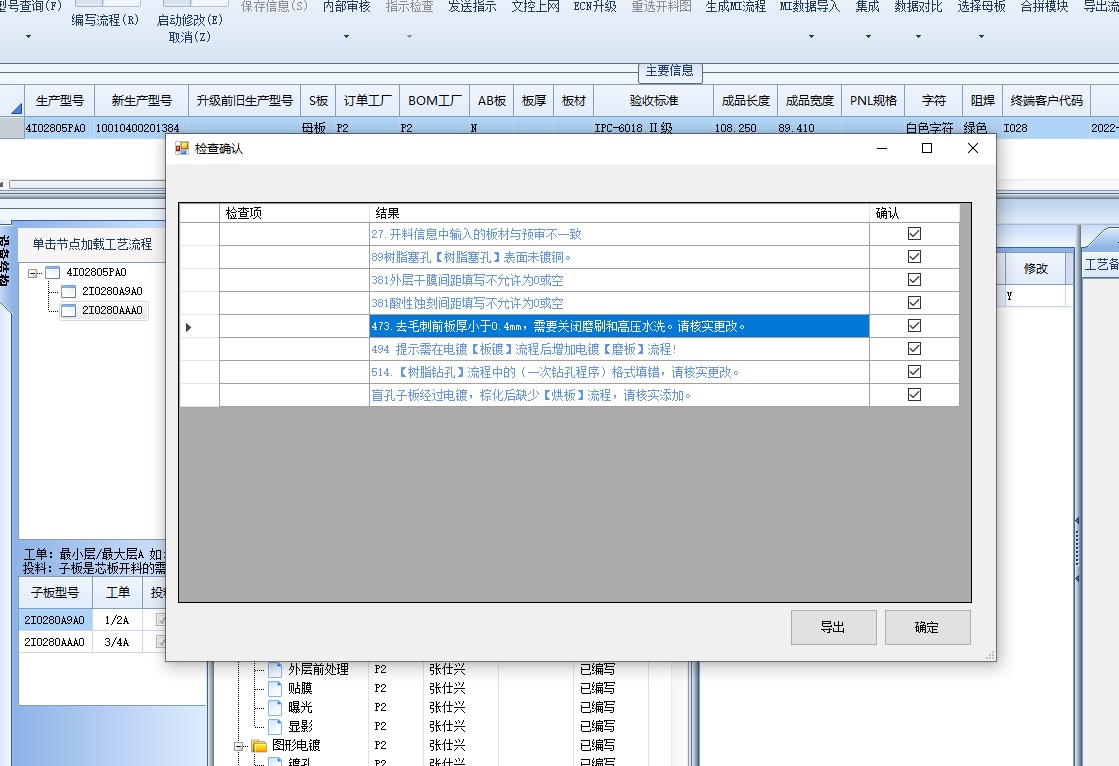Viewport: 1119px width, 766px height.
Task: Click 工单 cell 3/4A
Action: pos(117,642)
